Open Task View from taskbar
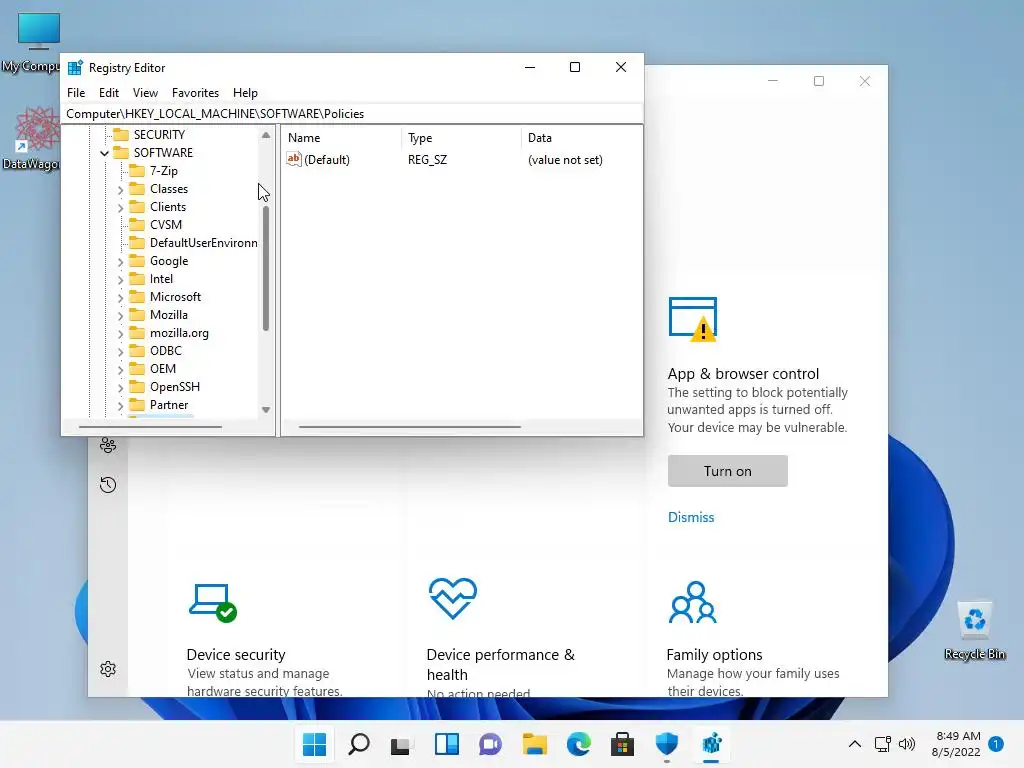The image size is (1024, 768). 401,744
